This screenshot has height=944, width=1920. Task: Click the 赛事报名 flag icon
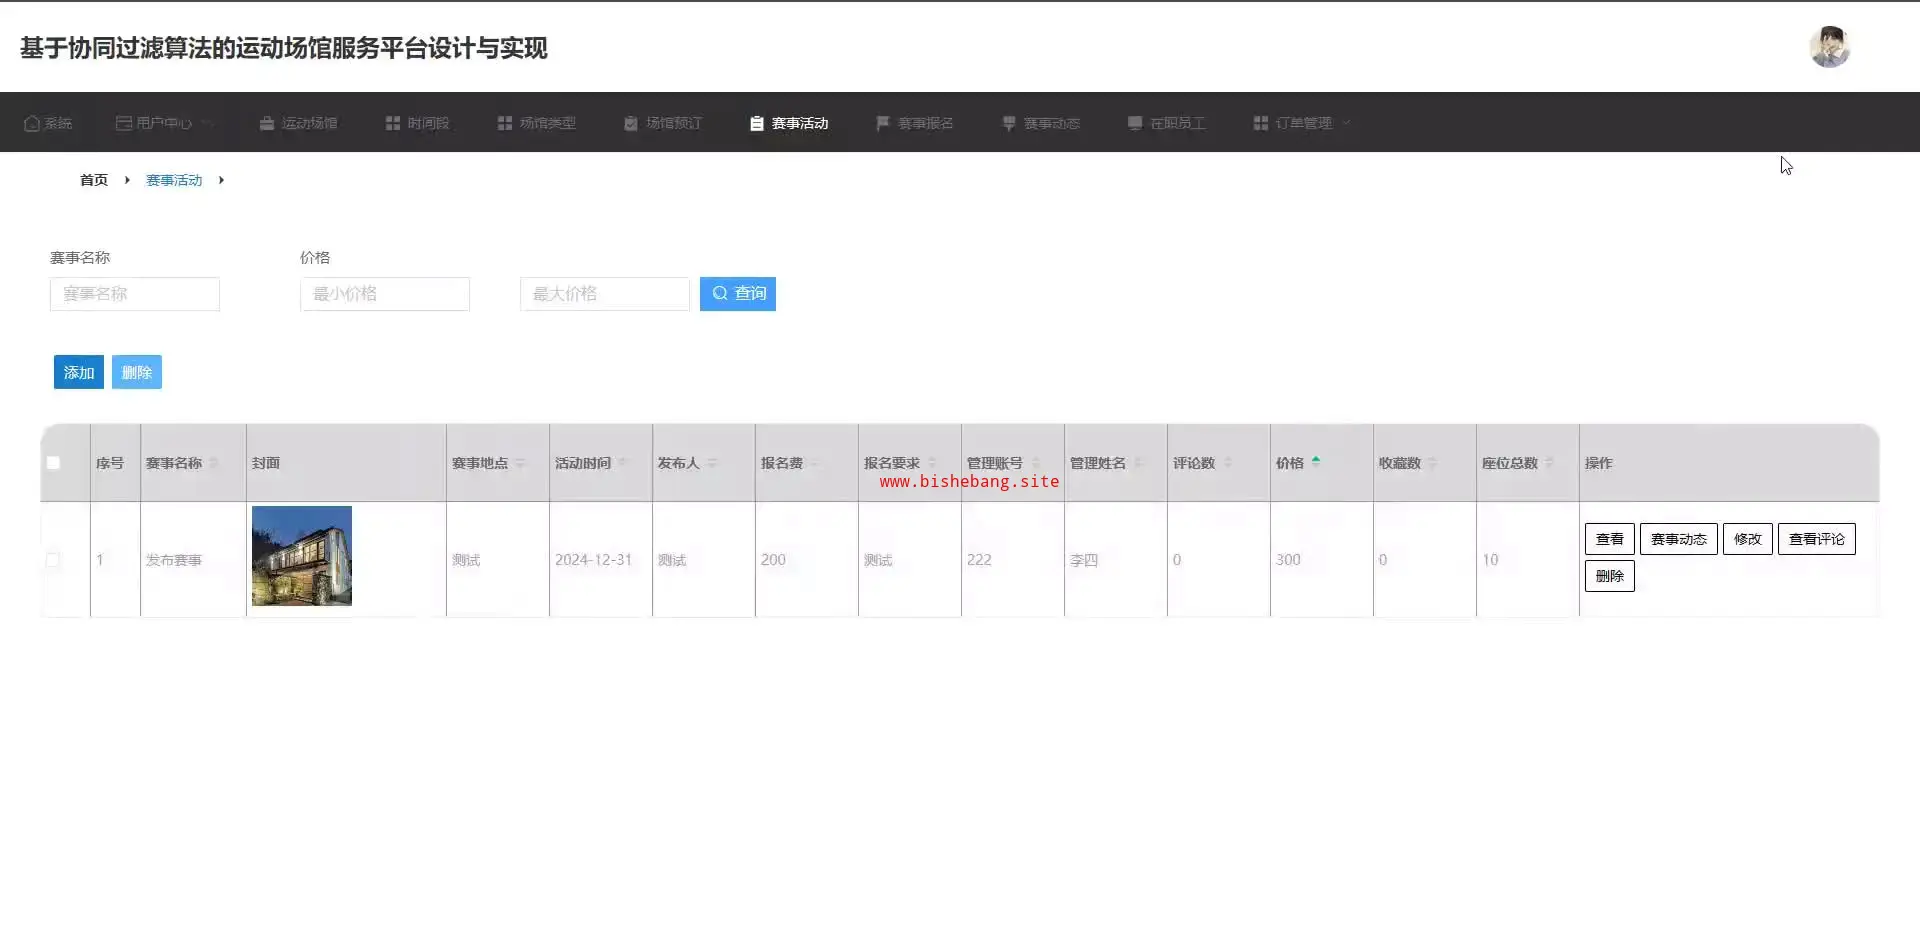pyautogui.click(x=883, y=123)
